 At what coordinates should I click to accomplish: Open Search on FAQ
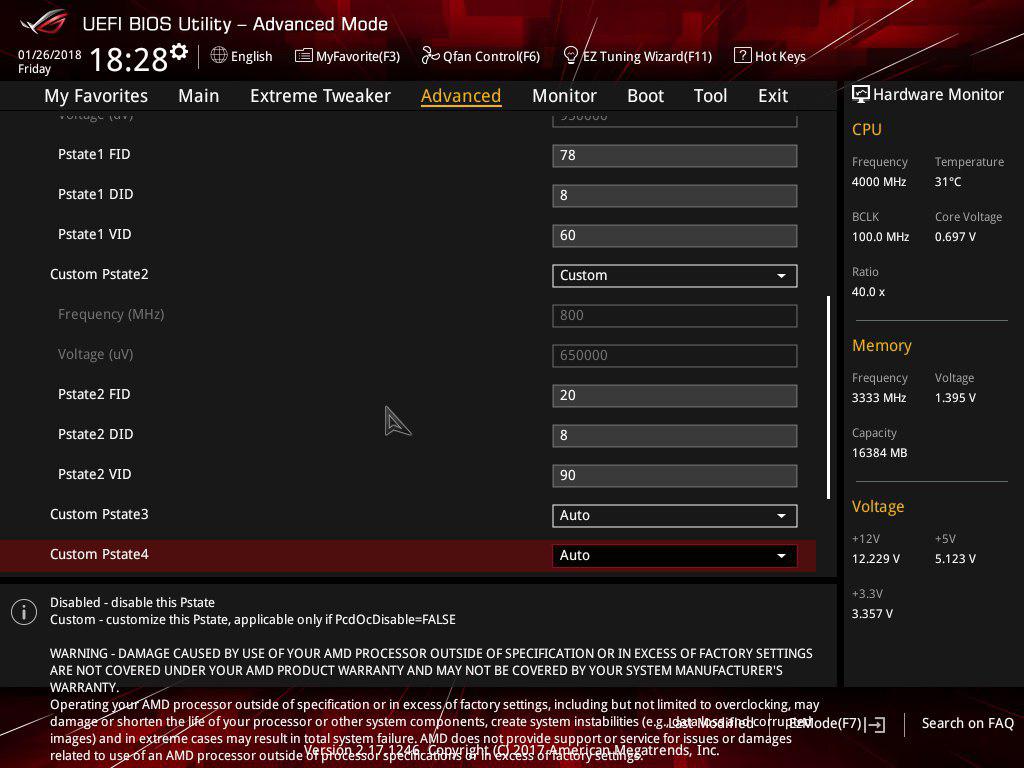tap(967, 723)
